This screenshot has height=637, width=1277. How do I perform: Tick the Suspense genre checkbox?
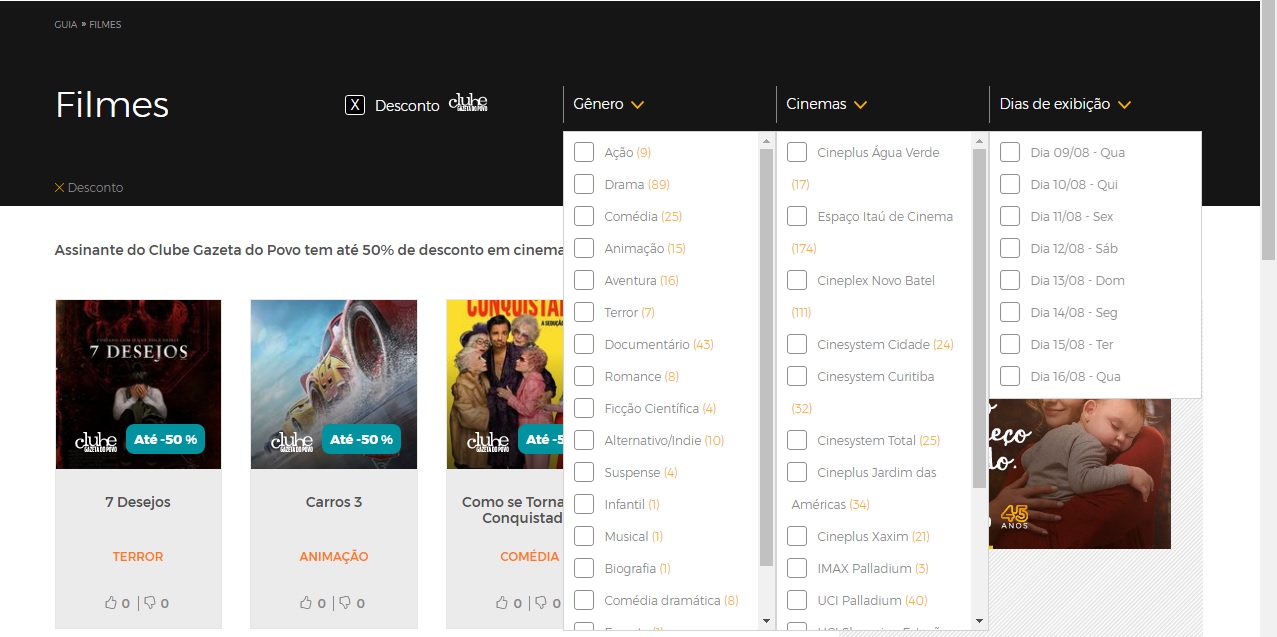pos(584,472)
